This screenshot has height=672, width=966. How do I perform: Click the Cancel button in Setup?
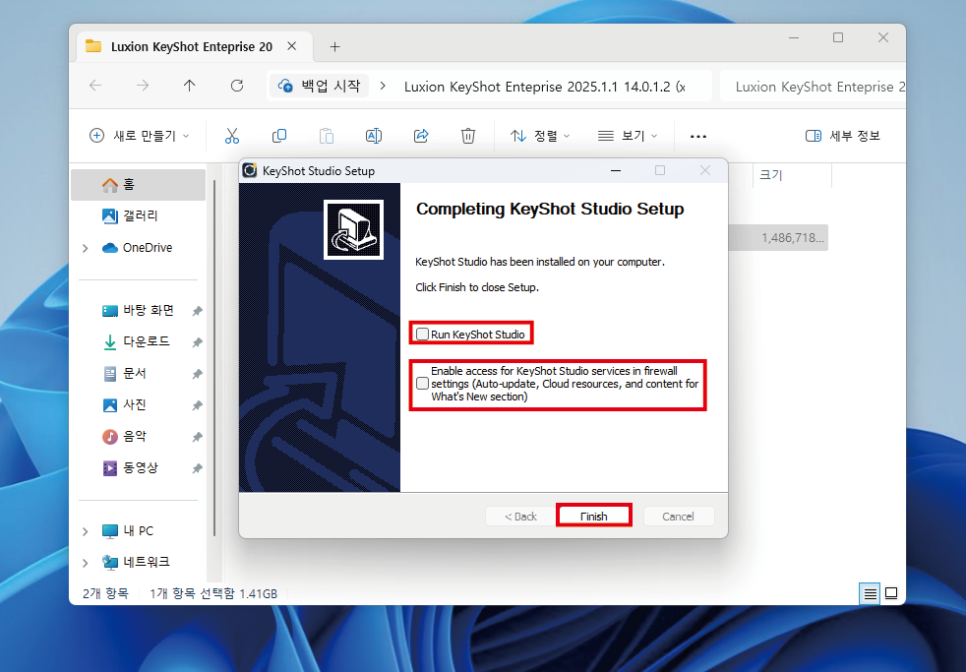click(x=678, y=516)
